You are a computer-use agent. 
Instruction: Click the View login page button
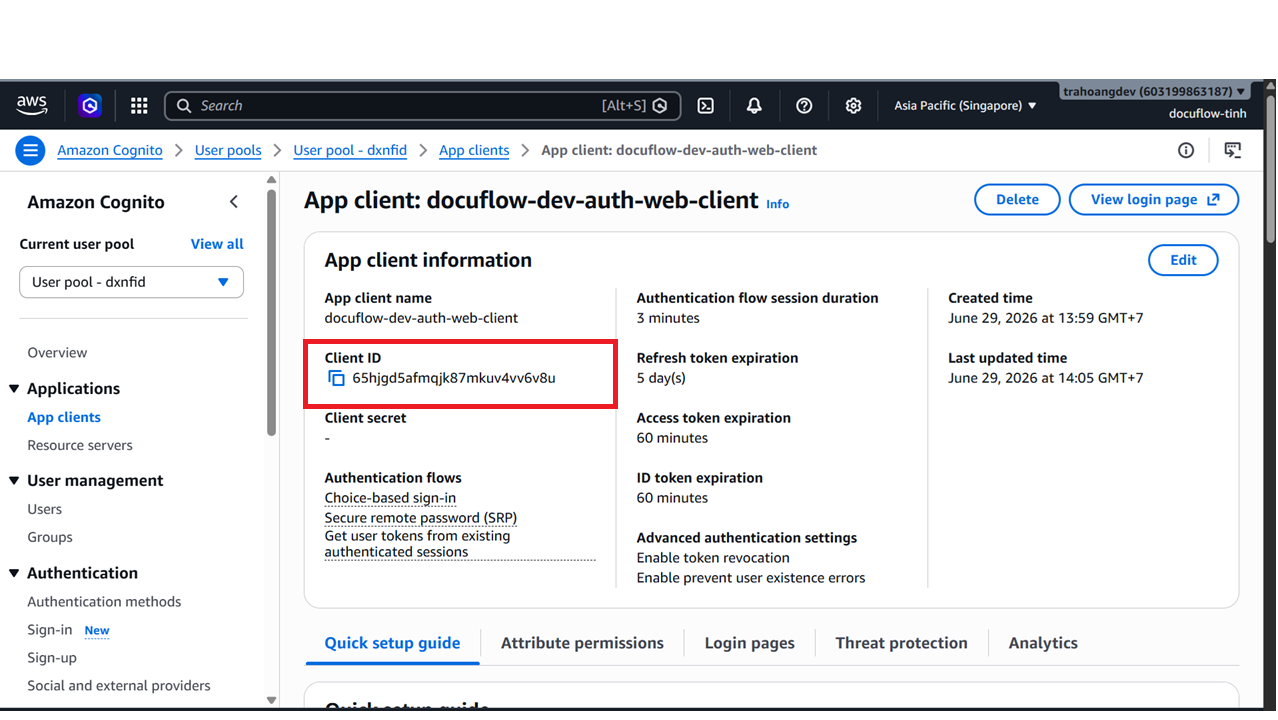[x=1154, y=200]
